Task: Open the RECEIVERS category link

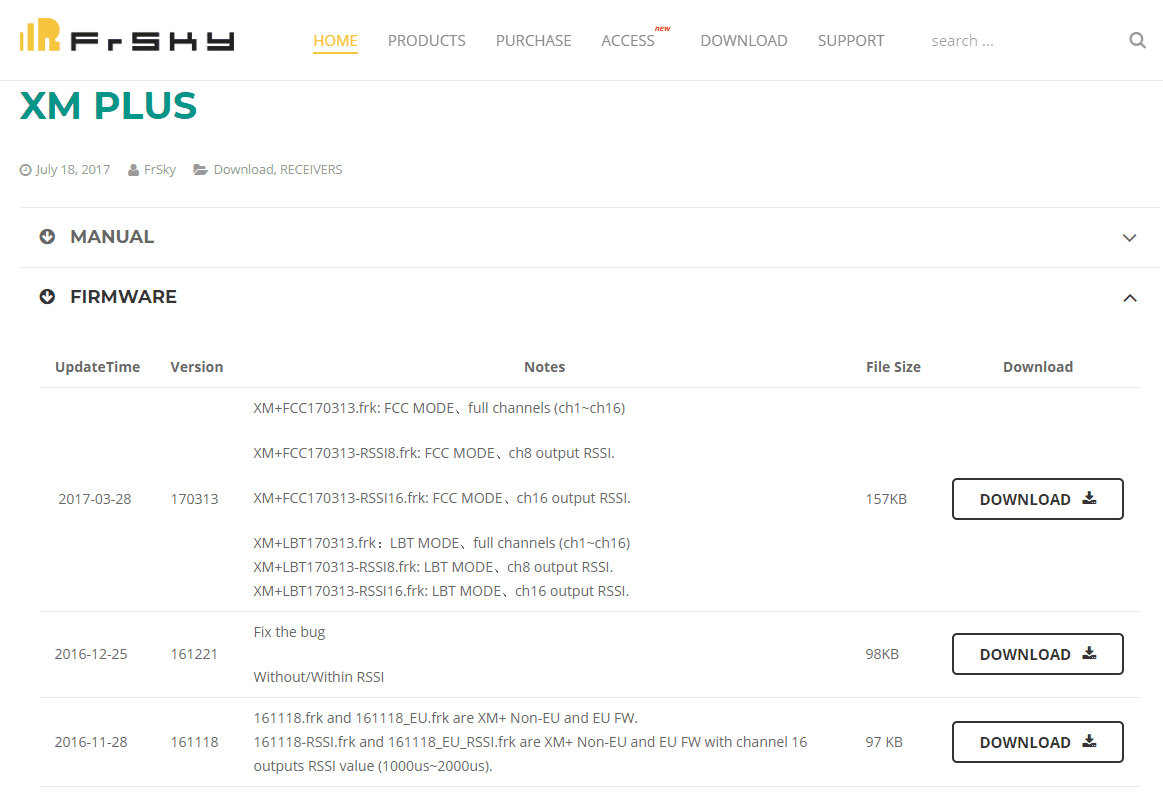Action: coord(311,170)
